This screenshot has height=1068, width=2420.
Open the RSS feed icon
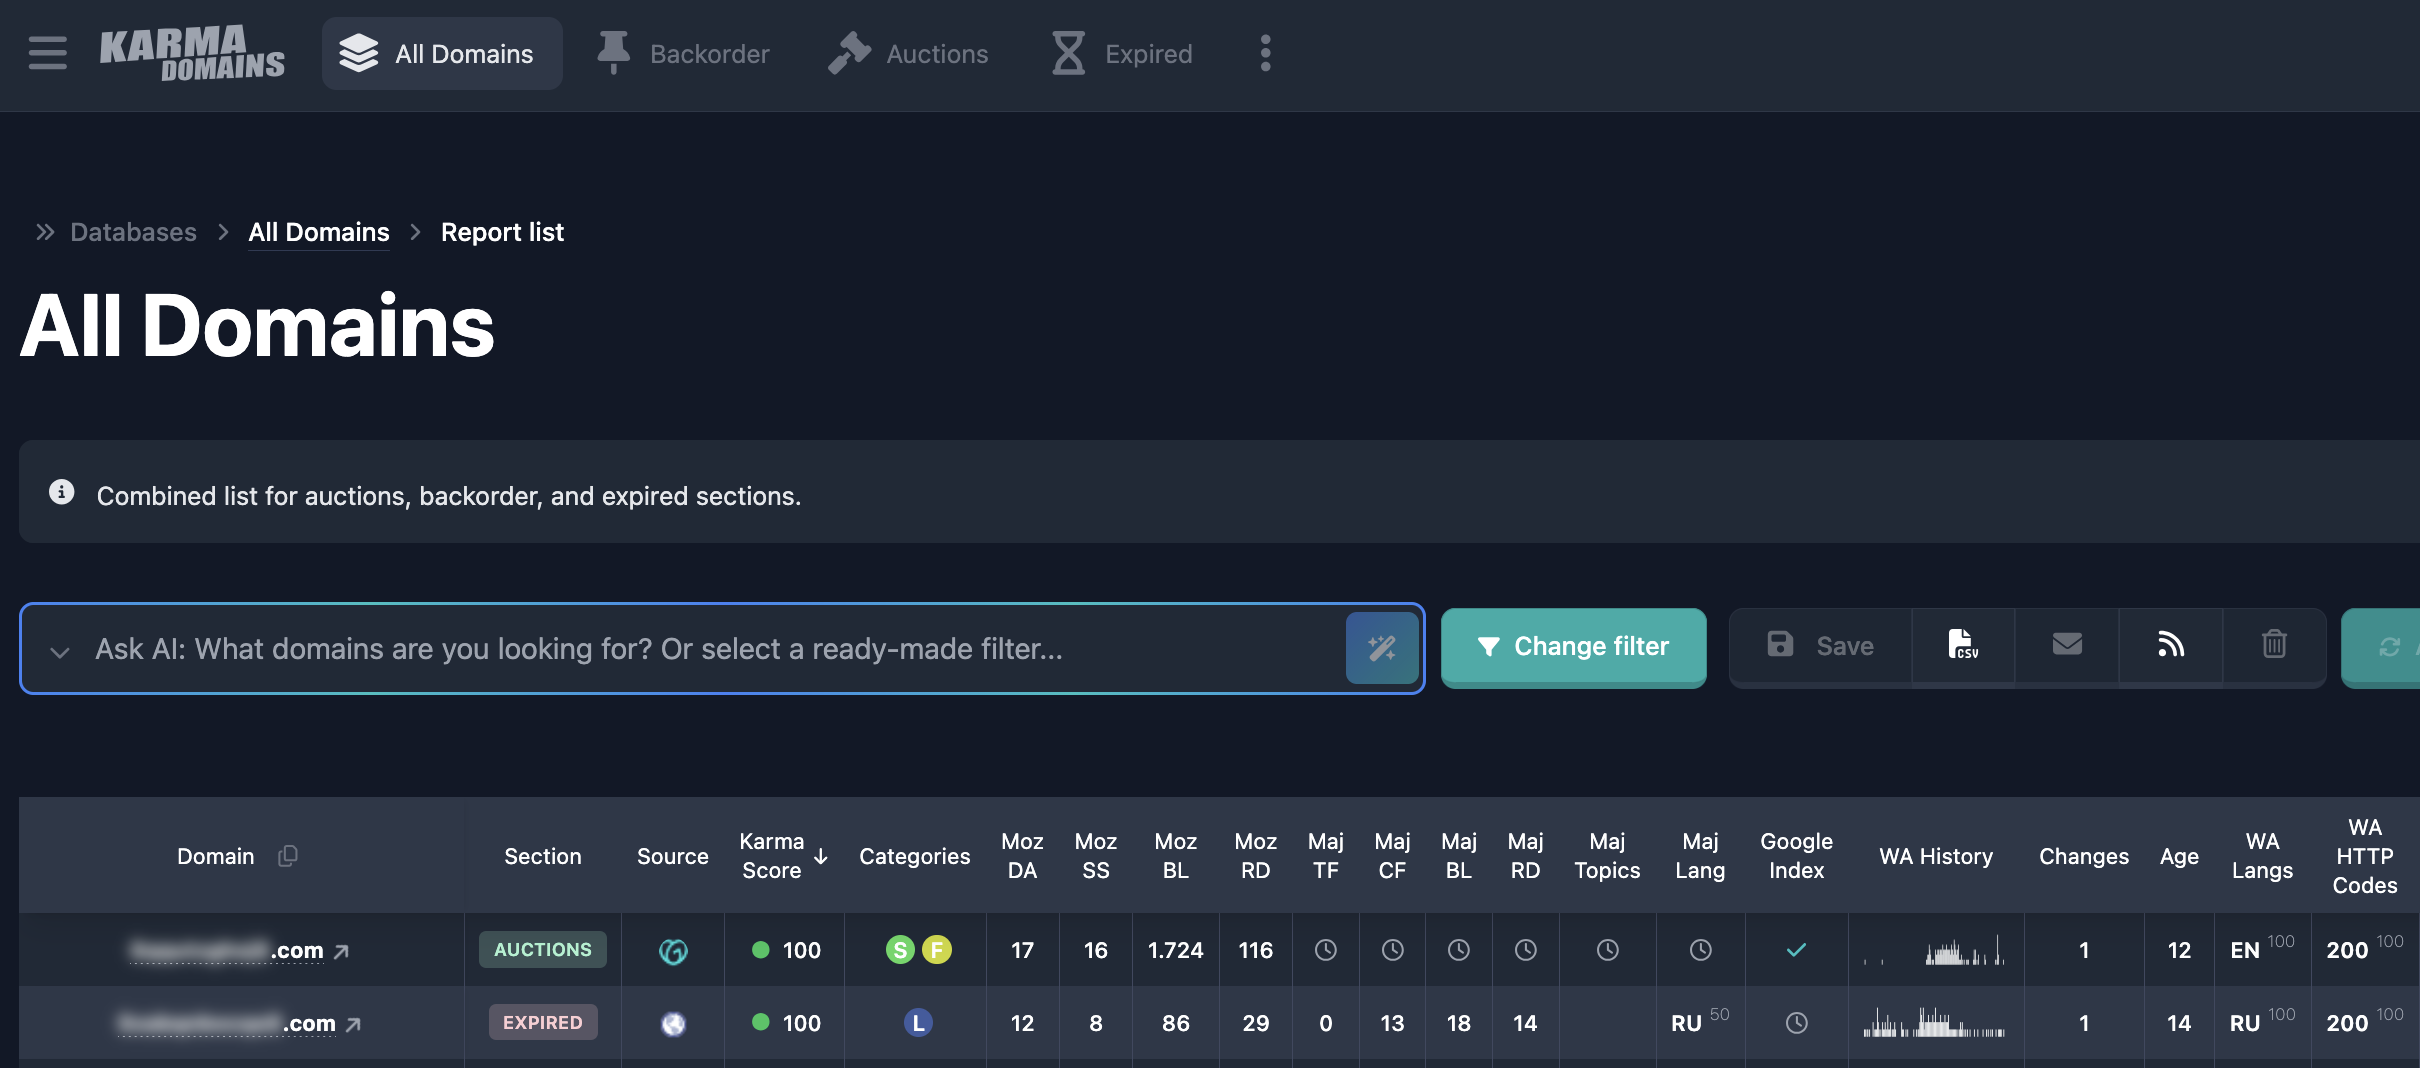2170,646
